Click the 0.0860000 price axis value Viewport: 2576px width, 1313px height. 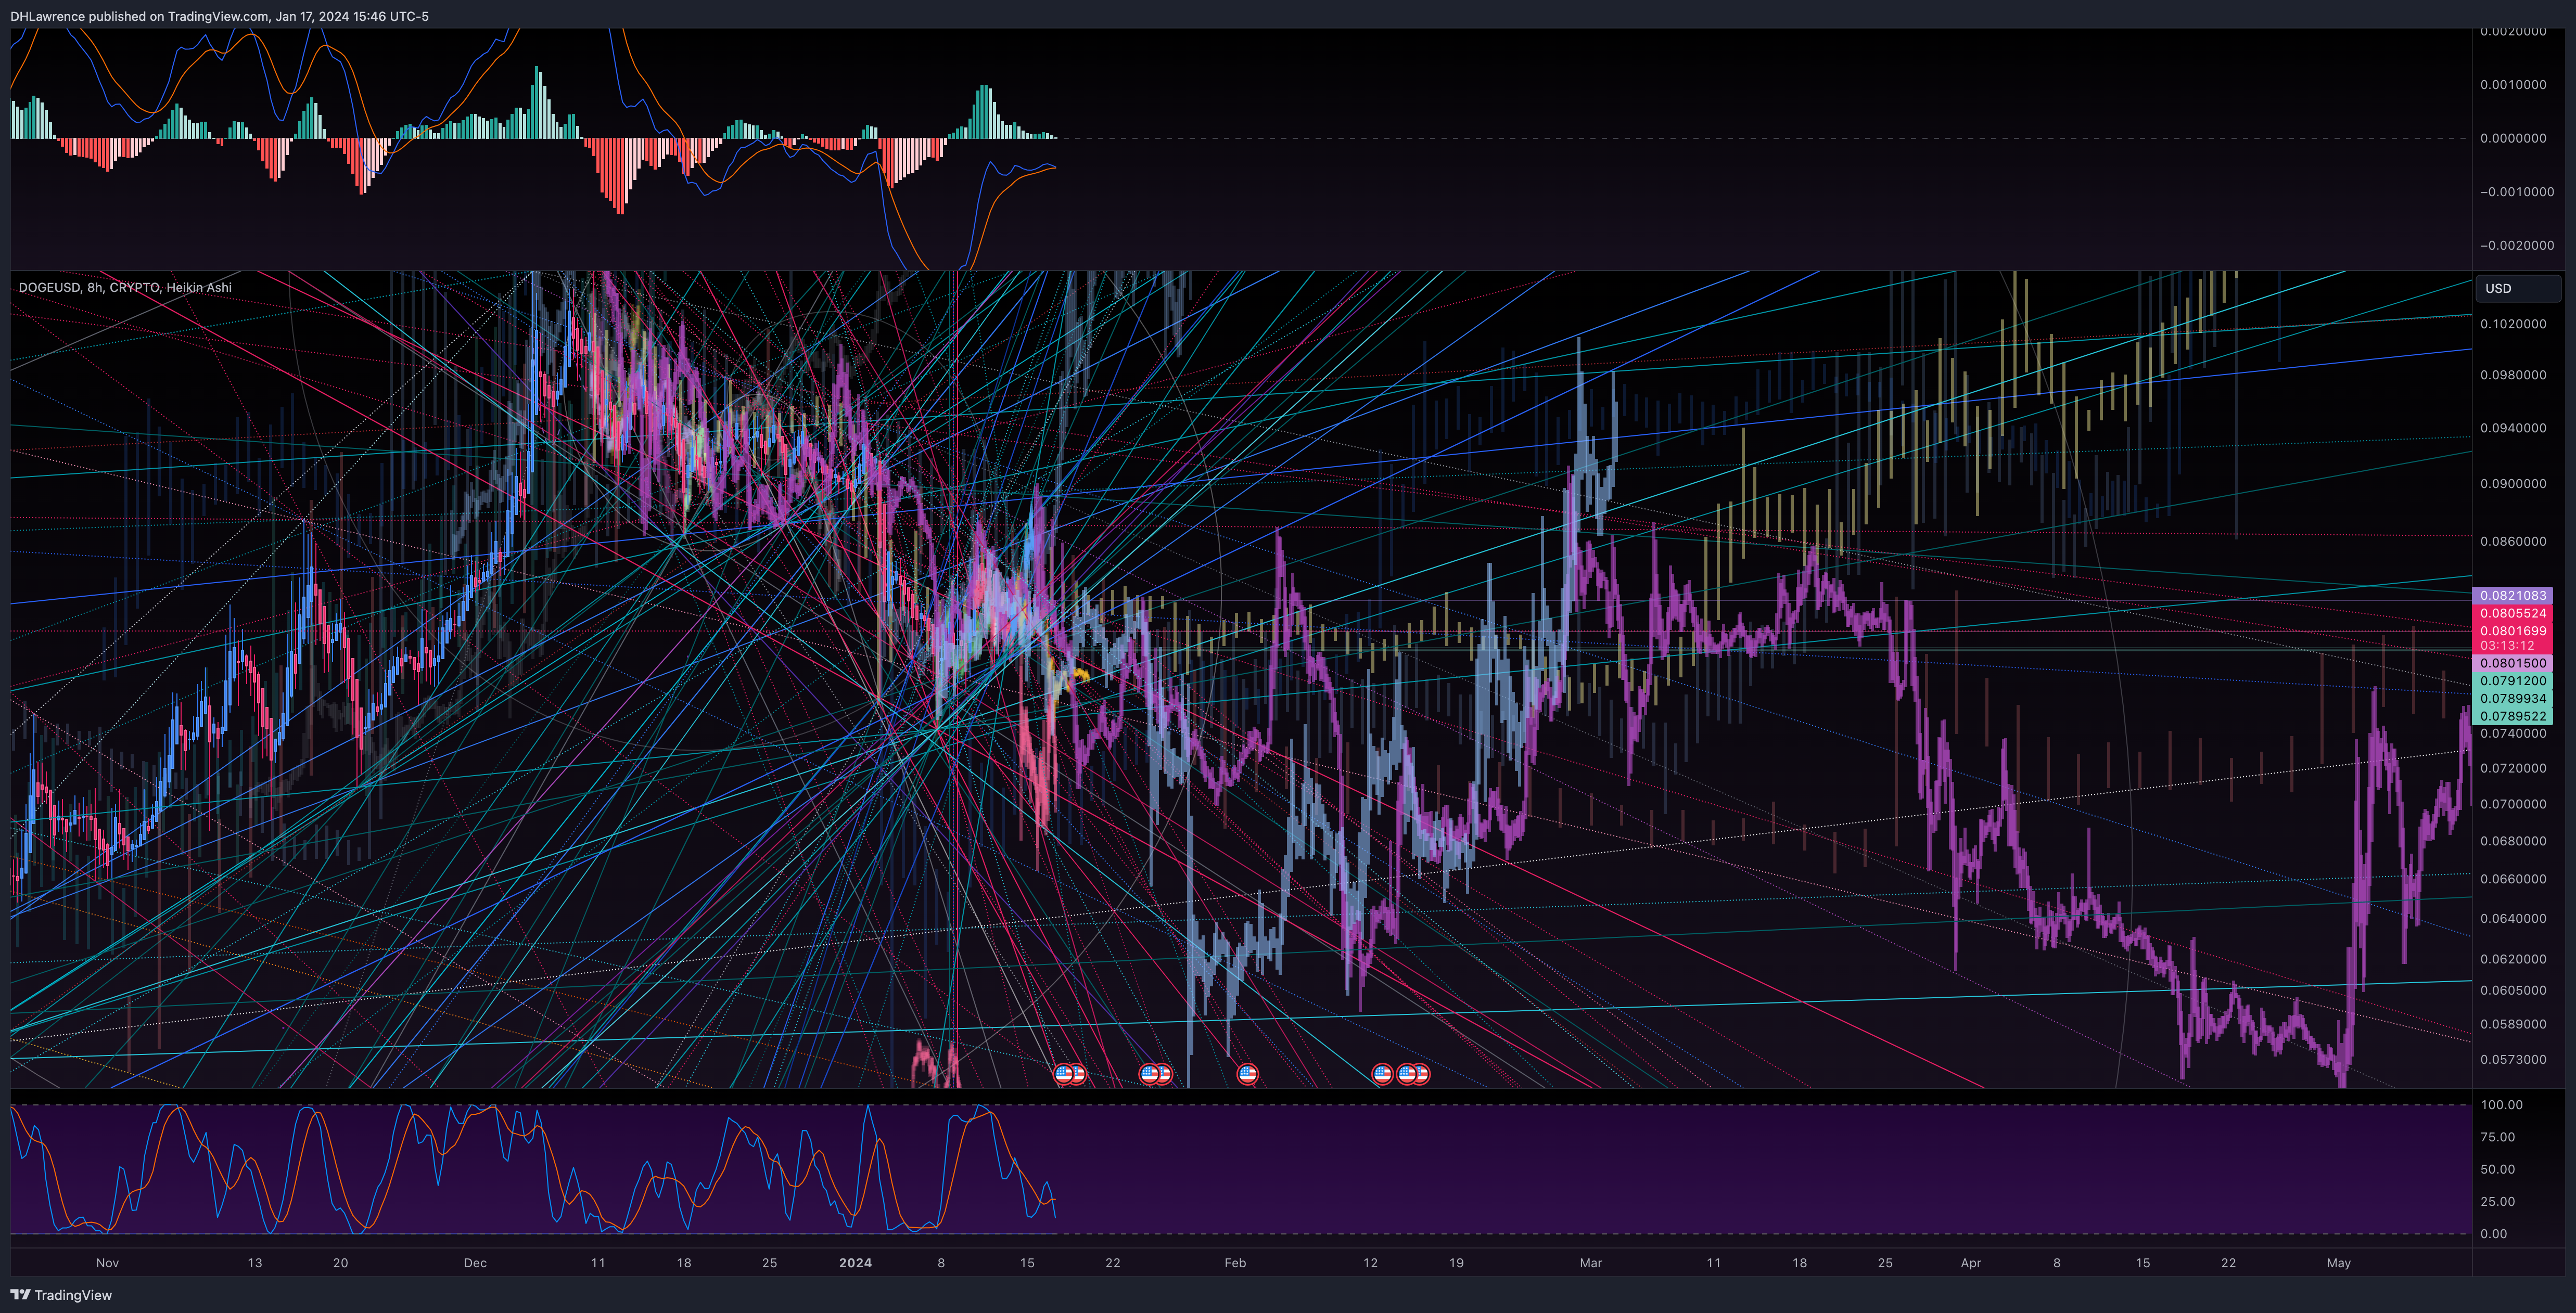pos(2513,542)
